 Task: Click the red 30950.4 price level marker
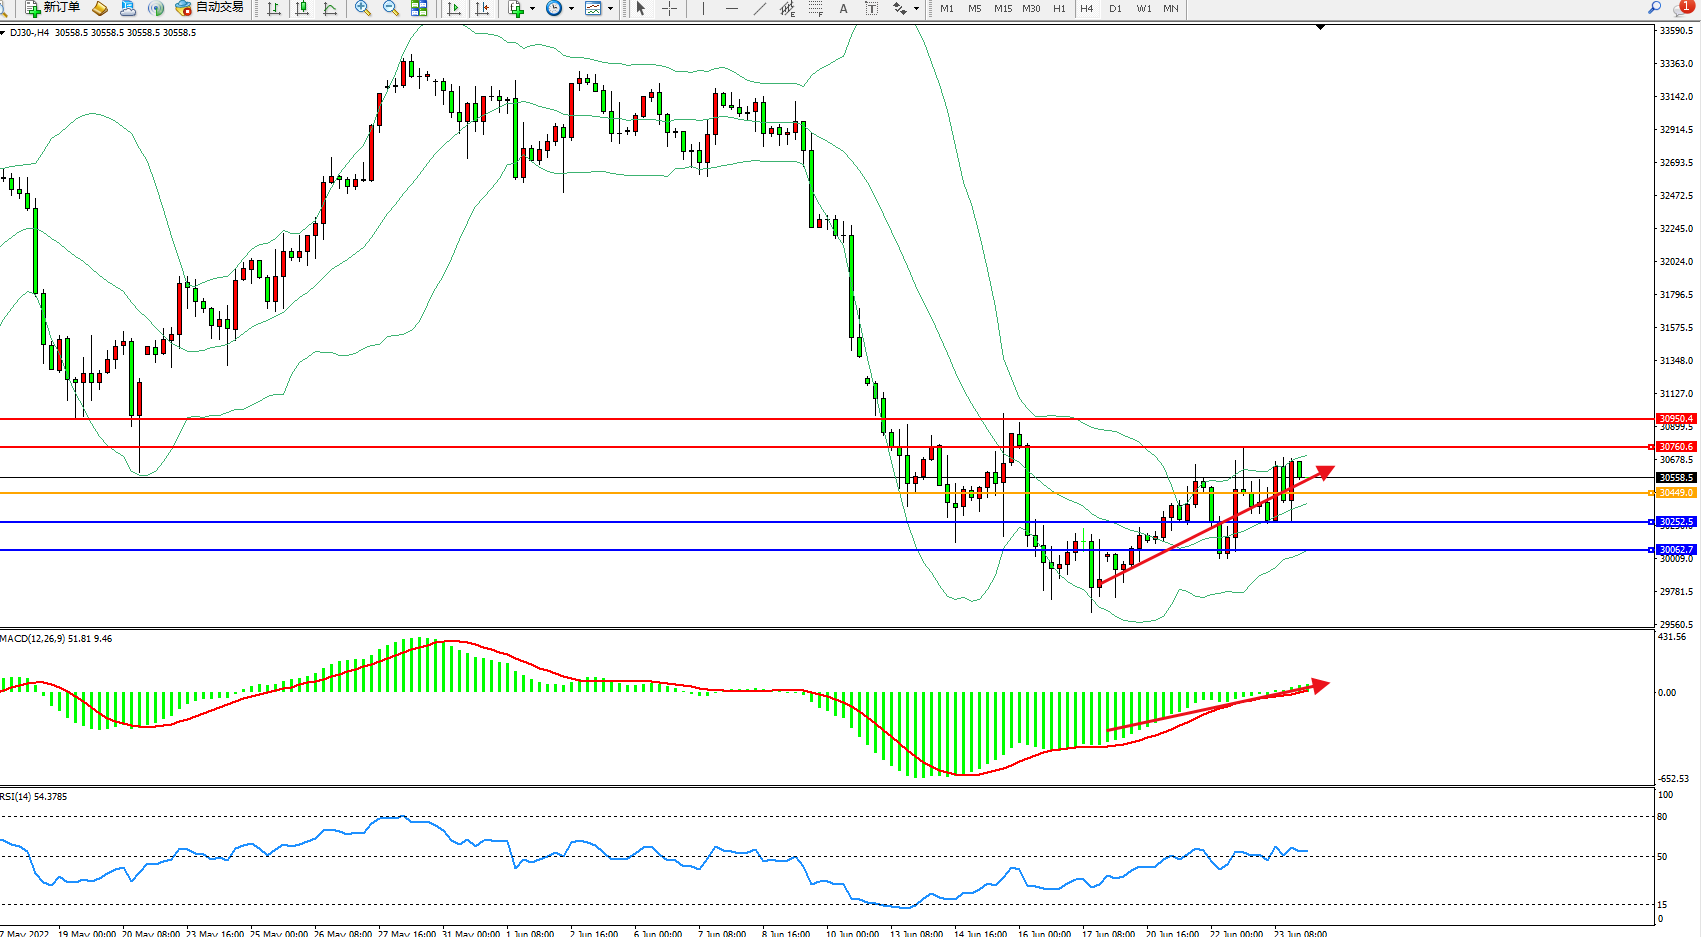(1675, 419)
